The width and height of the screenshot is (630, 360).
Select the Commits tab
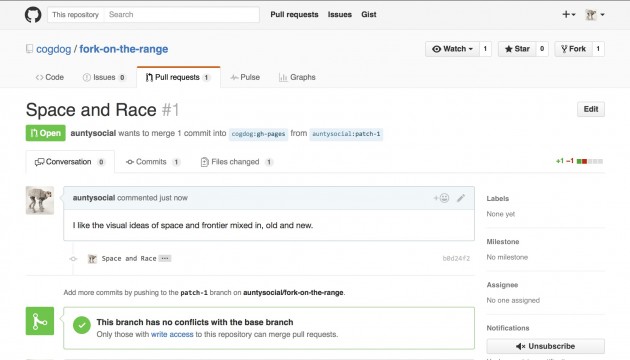click(152, 162)
